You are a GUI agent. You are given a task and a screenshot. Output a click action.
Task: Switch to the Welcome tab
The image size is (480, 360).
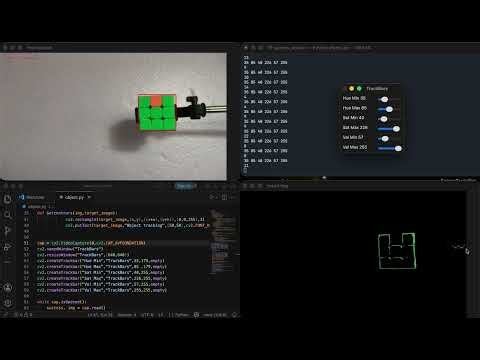click(x=32, y=197)
